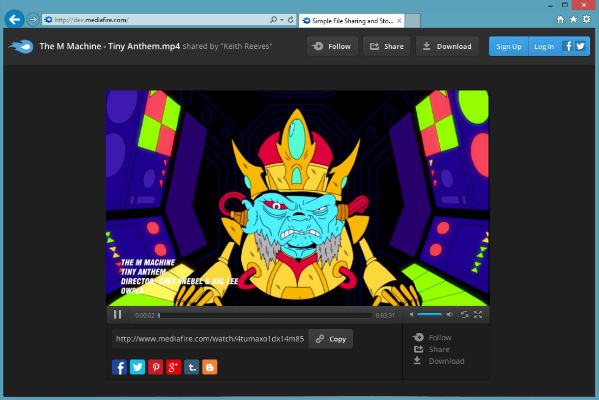The height and width of the screenshot is (400, 599).
Task: Open browser home page icon
Action: click(560, 19)
